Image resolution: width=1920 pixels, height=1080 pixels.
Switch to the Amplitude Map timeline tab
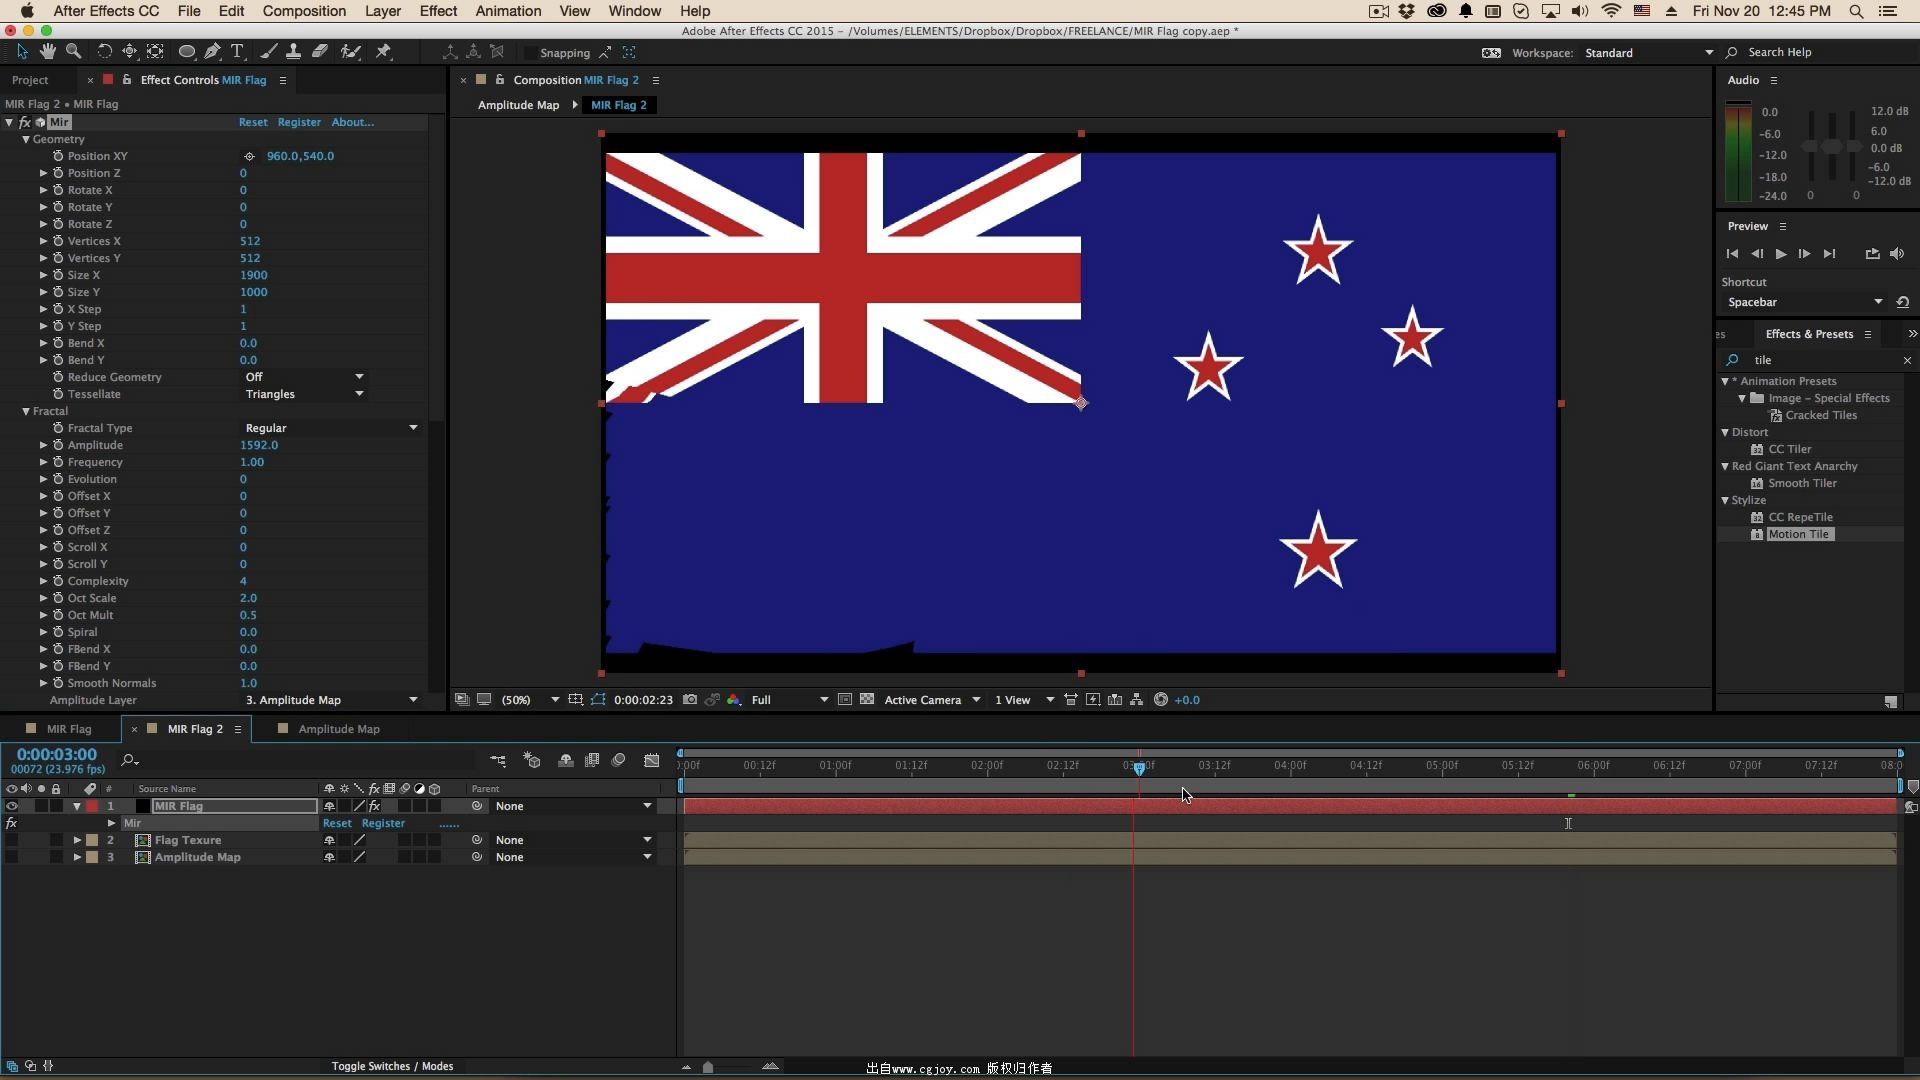(x=339, y=729)
